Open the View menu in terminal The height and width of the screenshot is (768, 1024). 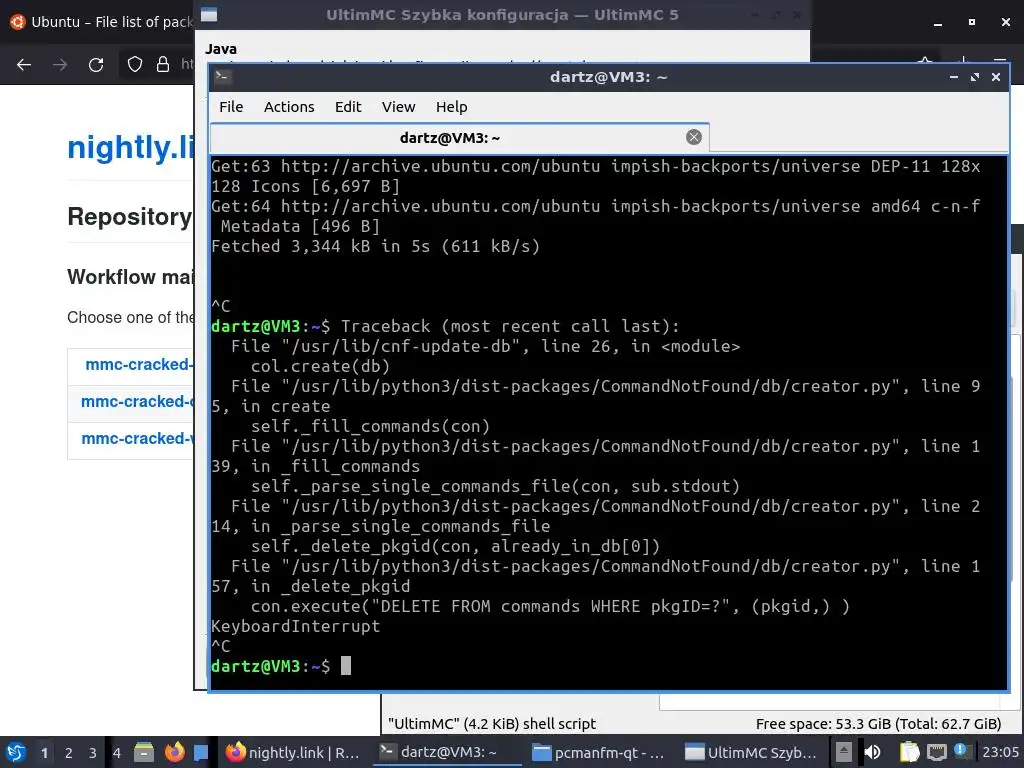(x=398, y=106)
